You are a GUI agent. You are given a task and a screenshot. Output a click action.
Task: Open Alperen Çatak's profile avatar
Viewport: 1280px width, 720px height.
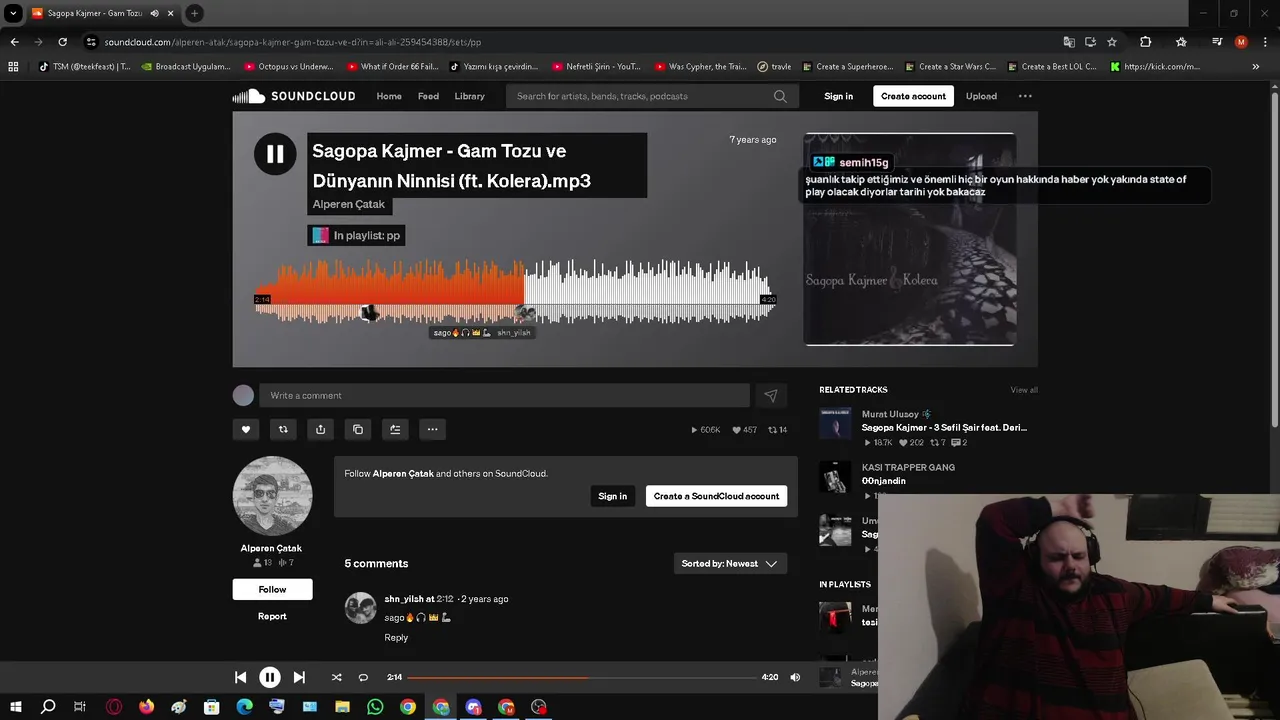click(272, 496)
